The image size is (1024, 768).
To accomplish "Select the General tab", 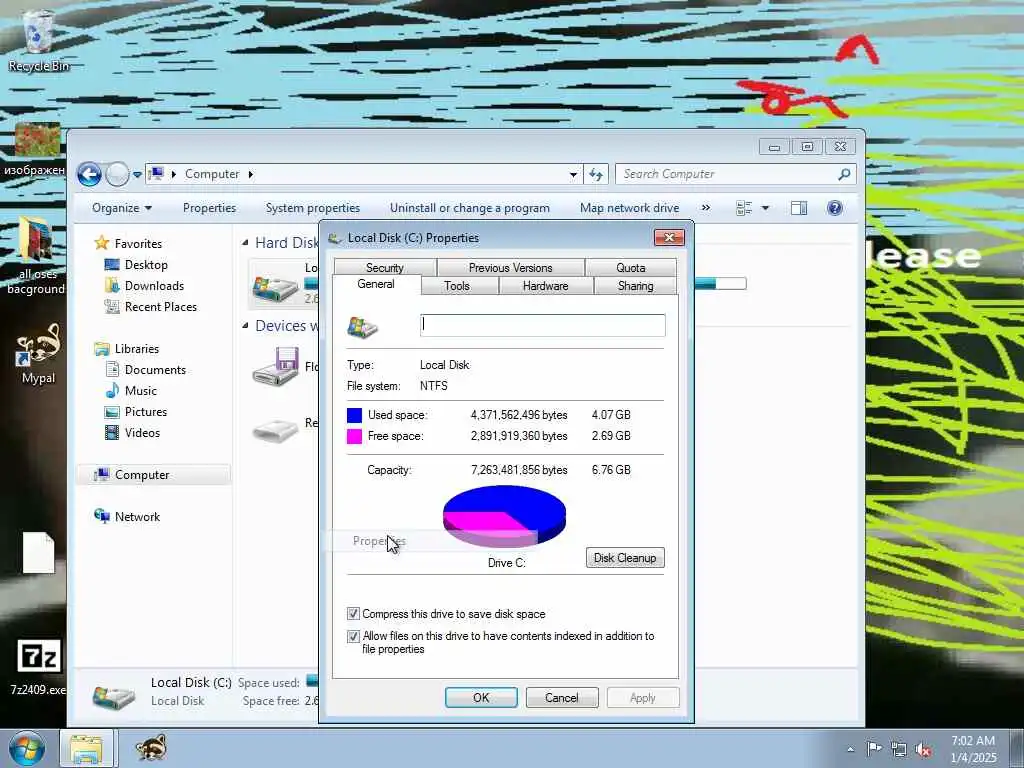I will pos(376,284).
